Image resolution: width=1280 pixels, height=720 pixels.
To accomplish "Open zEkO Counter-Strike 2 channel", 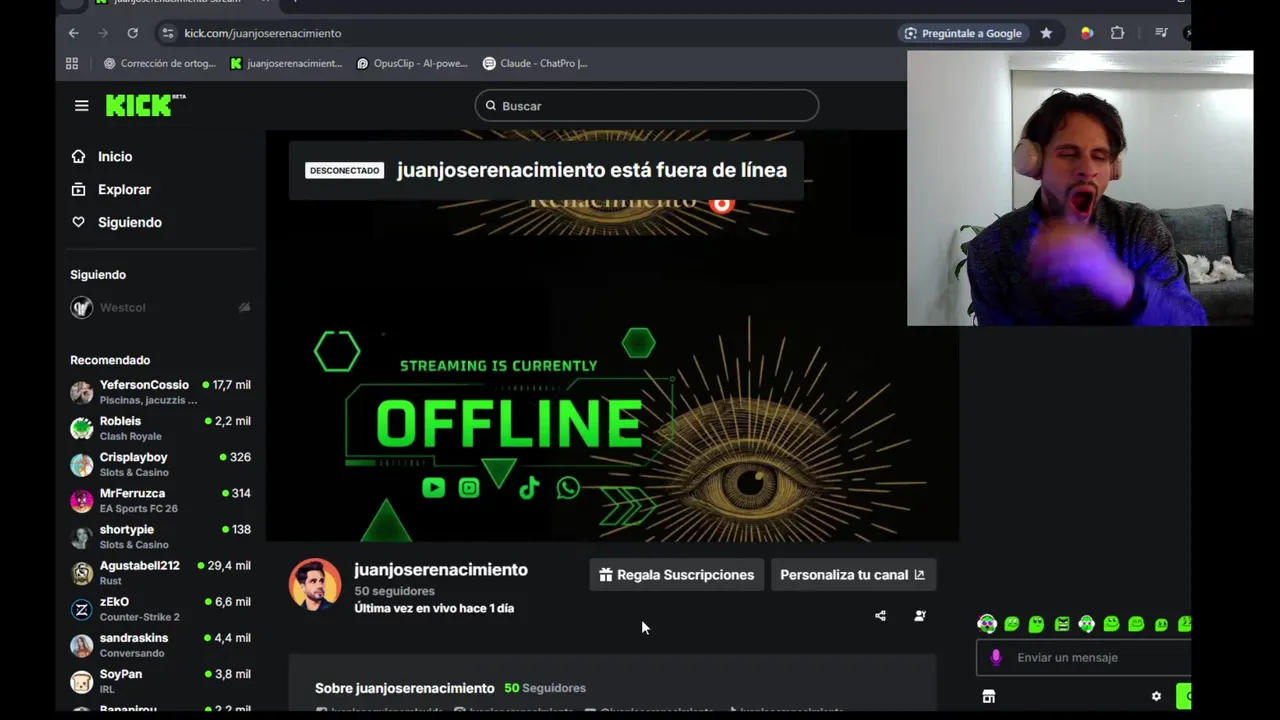I will click(160, 609).
